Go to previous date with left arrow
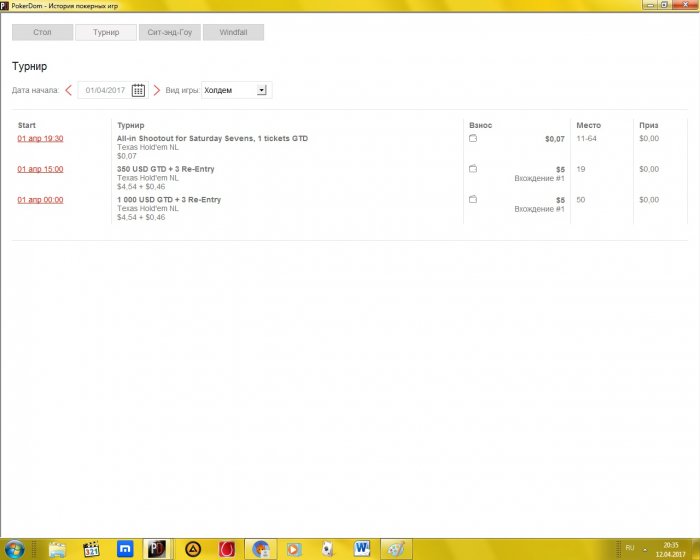700x560 pixels. [68, 90]
